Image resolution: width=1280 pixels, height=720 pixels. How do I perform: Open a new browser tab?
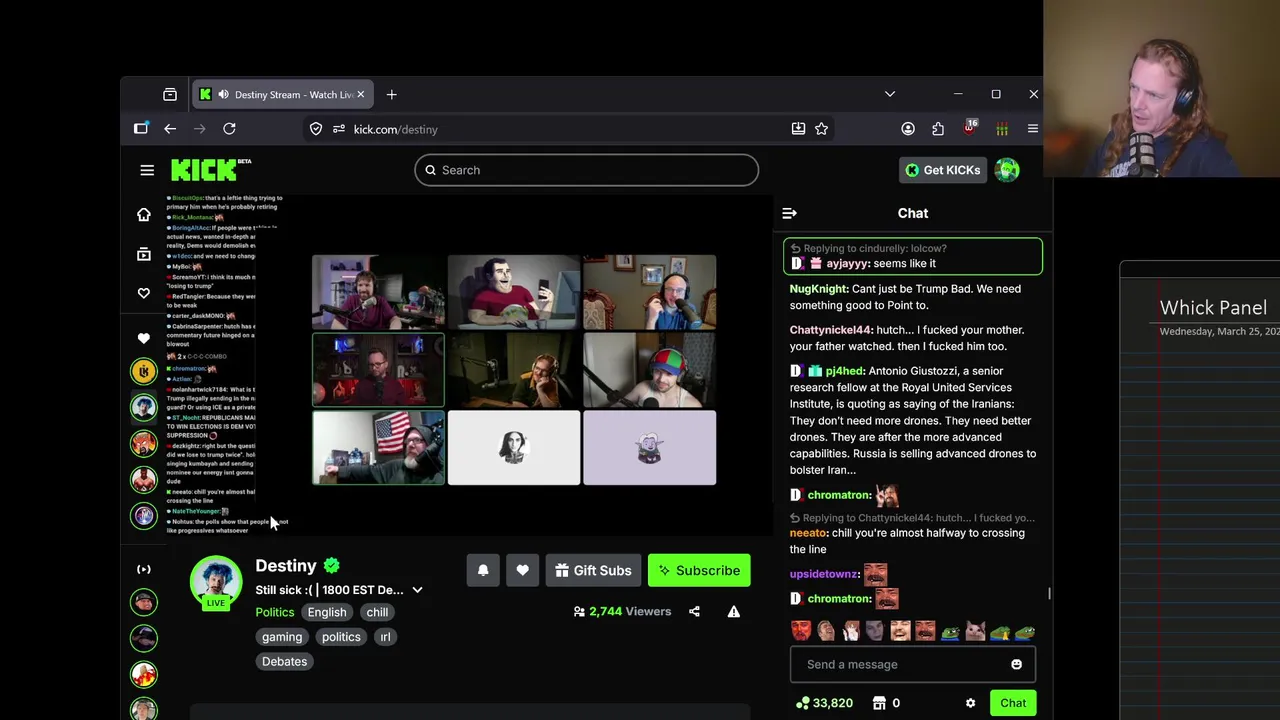click(391, 95)
